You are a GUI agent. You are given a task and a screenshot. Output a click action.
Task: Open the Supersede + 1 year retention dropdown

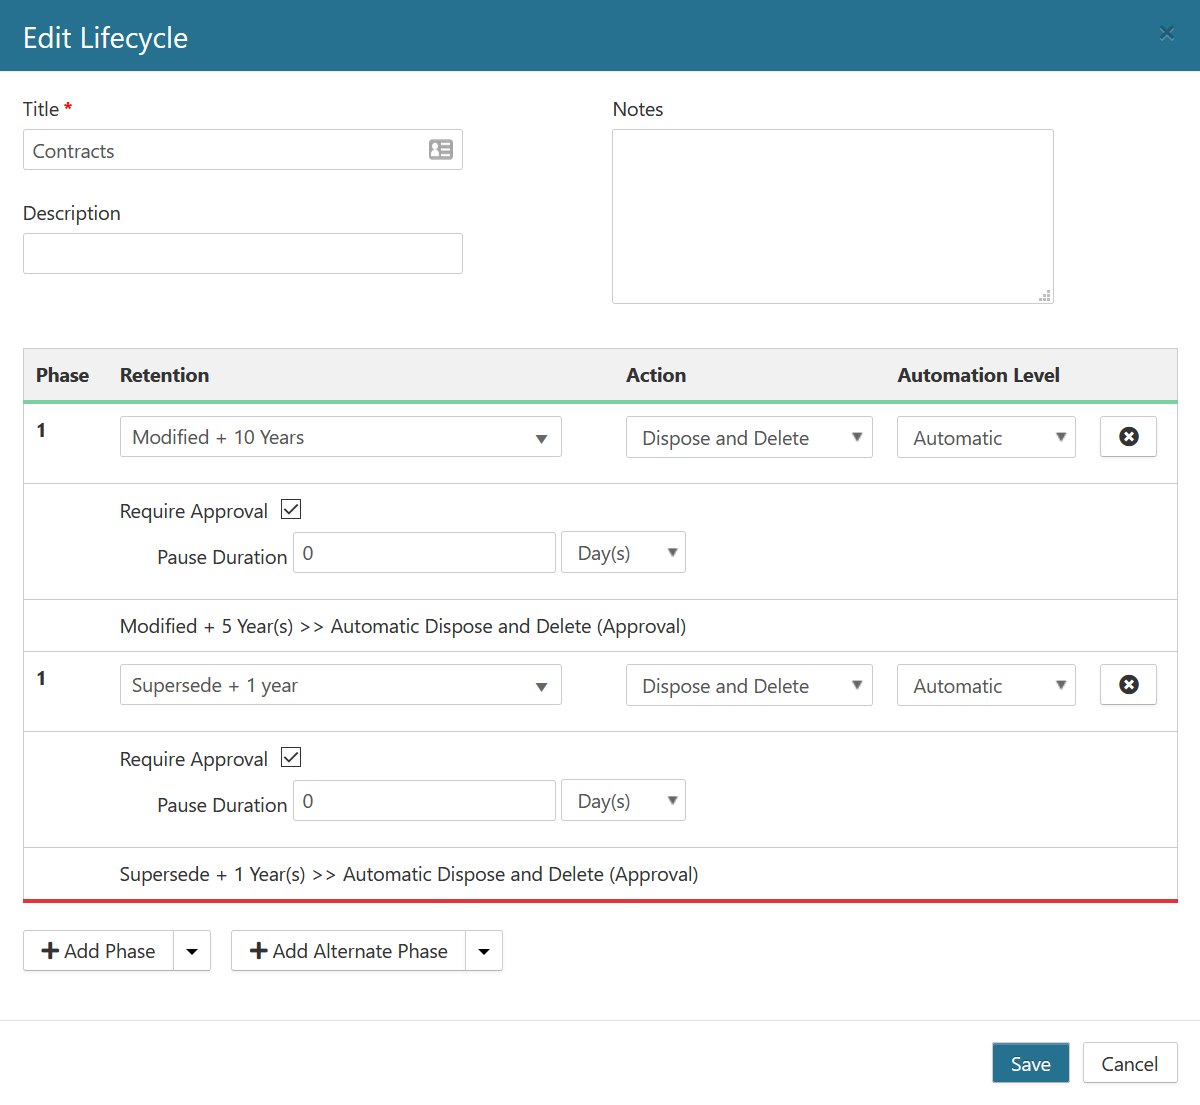[x=340, y=685]
